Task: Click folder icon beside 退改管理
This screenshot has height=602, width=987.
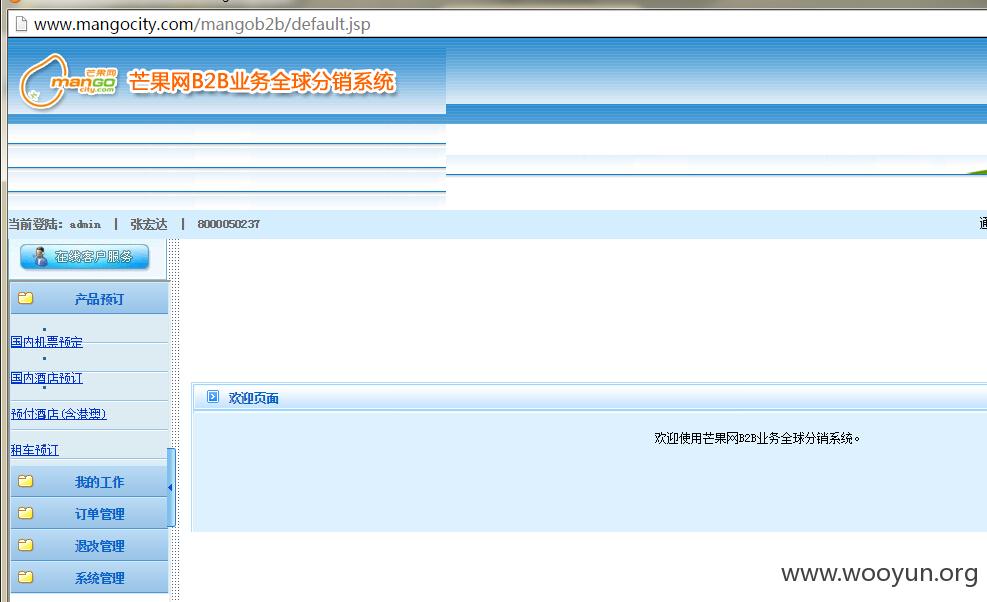Action: [26, 545]
